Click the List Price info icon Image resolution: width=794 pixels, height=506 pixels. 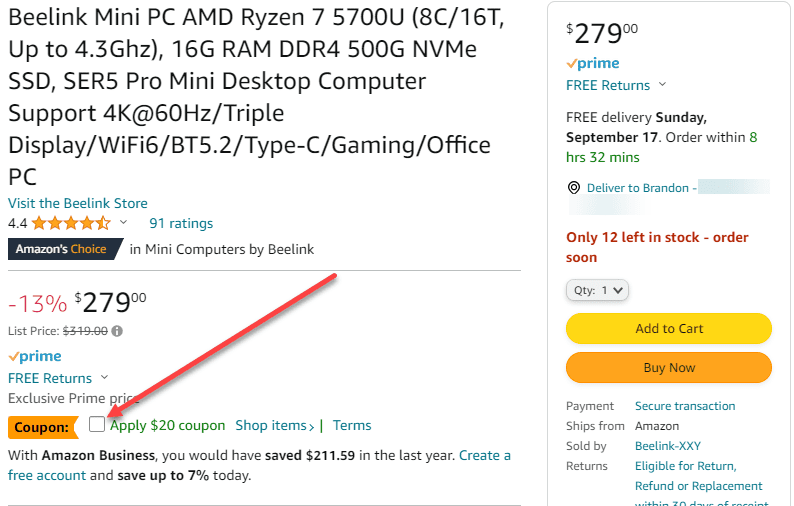[x=117, y=331]
